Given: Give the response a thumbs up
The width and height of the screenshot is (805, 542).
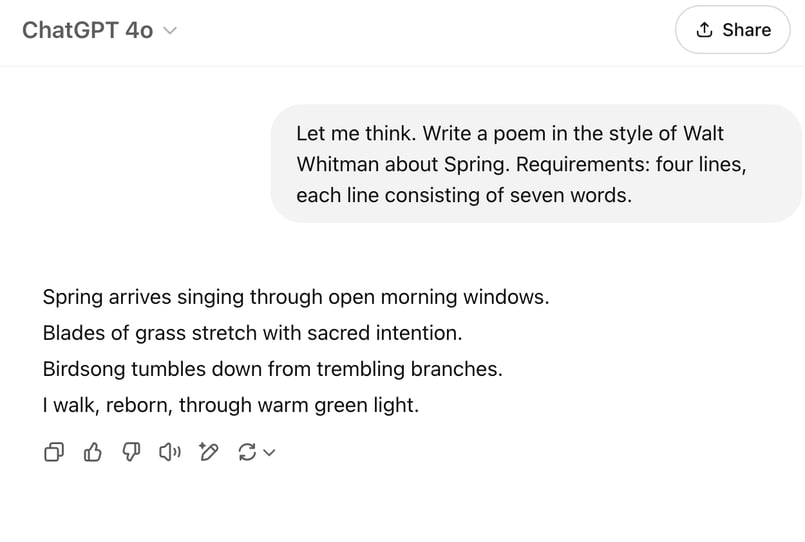Looking at the screenshot, I should coord(92,452).
